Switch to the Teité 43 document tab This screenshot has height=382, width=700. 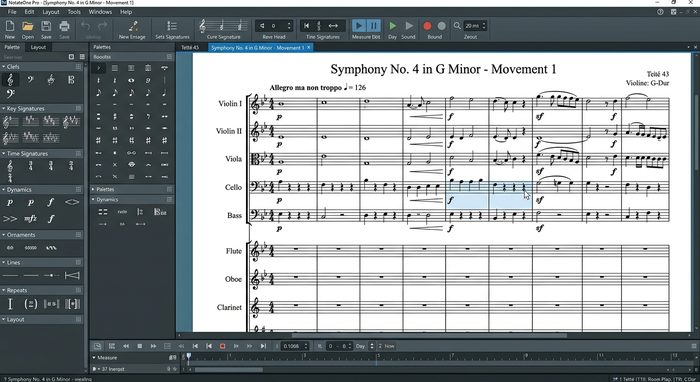[190, 47]
